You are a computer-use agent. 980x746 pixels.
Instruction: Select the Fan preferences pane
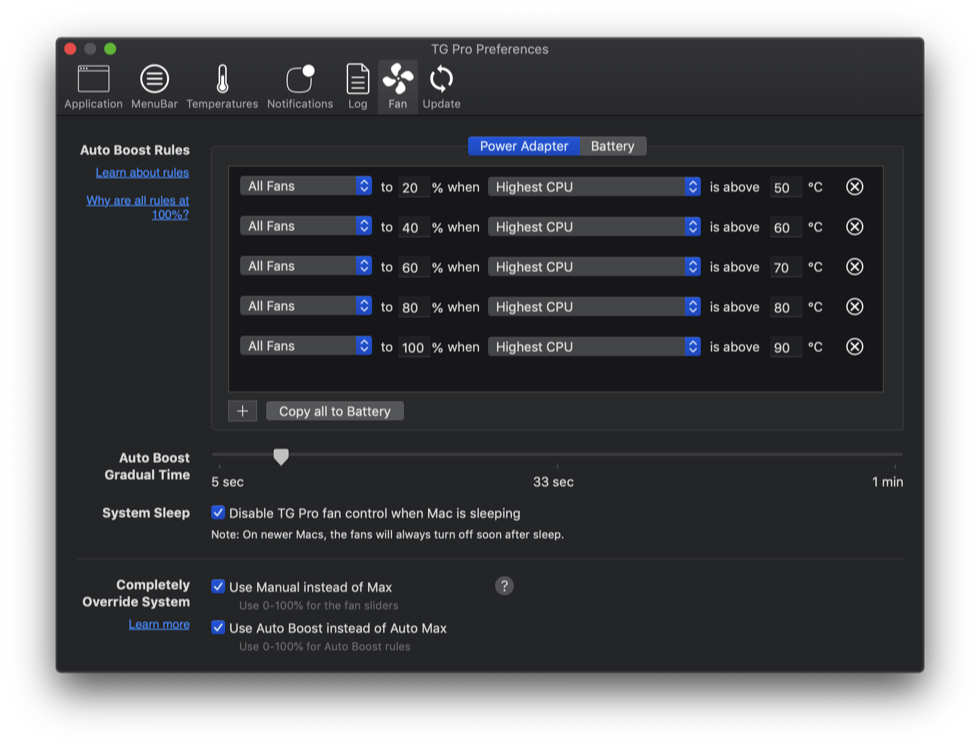coord(398,87)
